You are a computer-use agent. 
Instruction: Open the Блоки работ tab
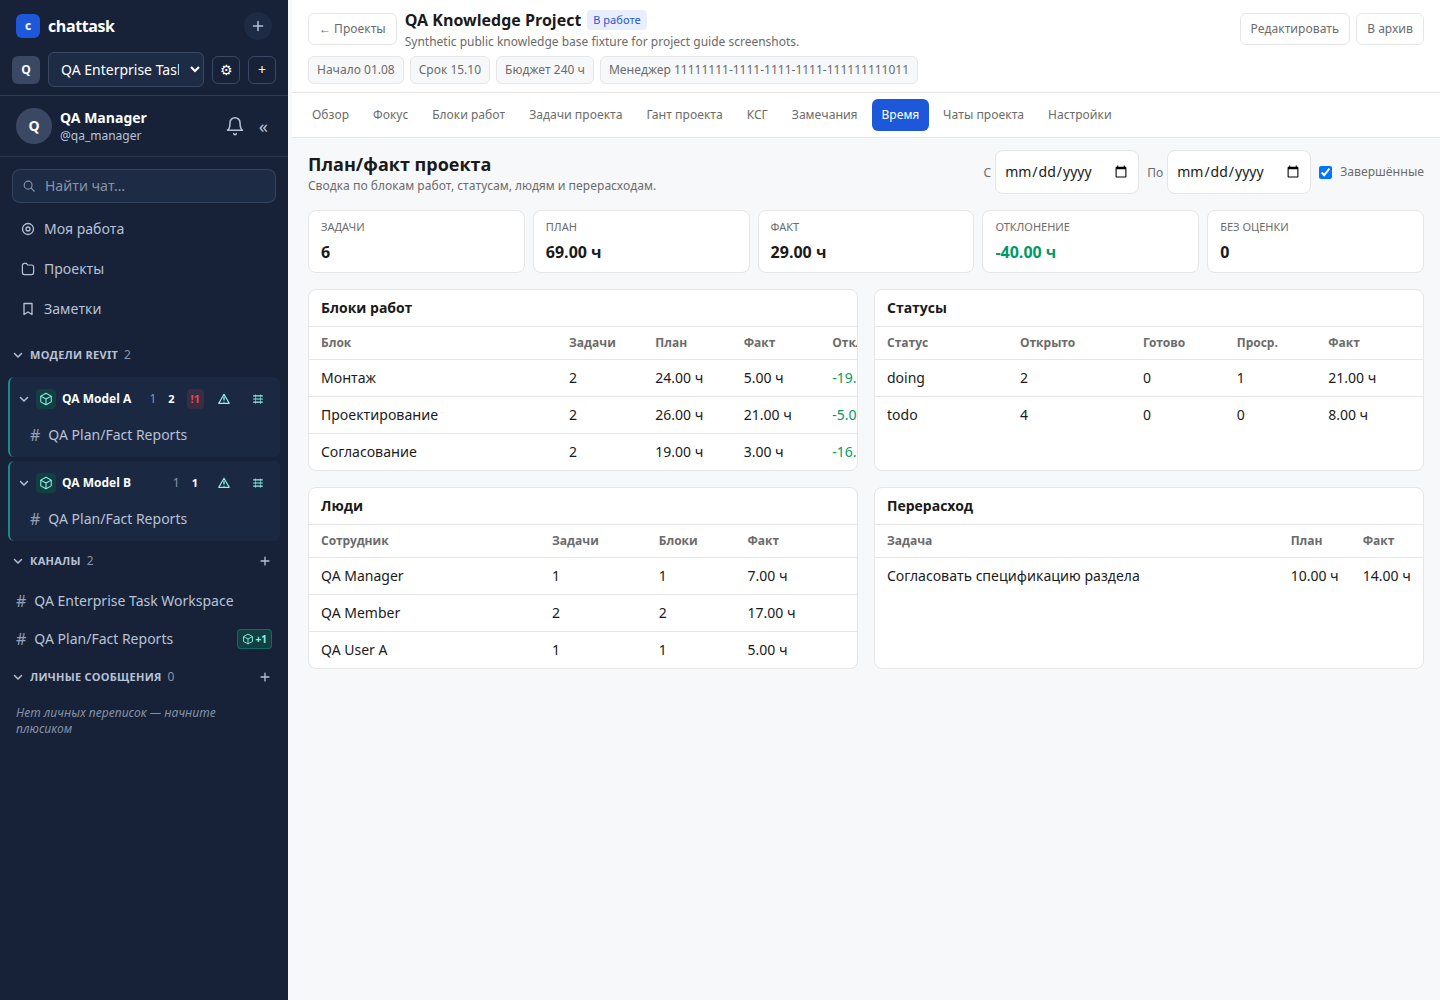[x=468, y=115]
